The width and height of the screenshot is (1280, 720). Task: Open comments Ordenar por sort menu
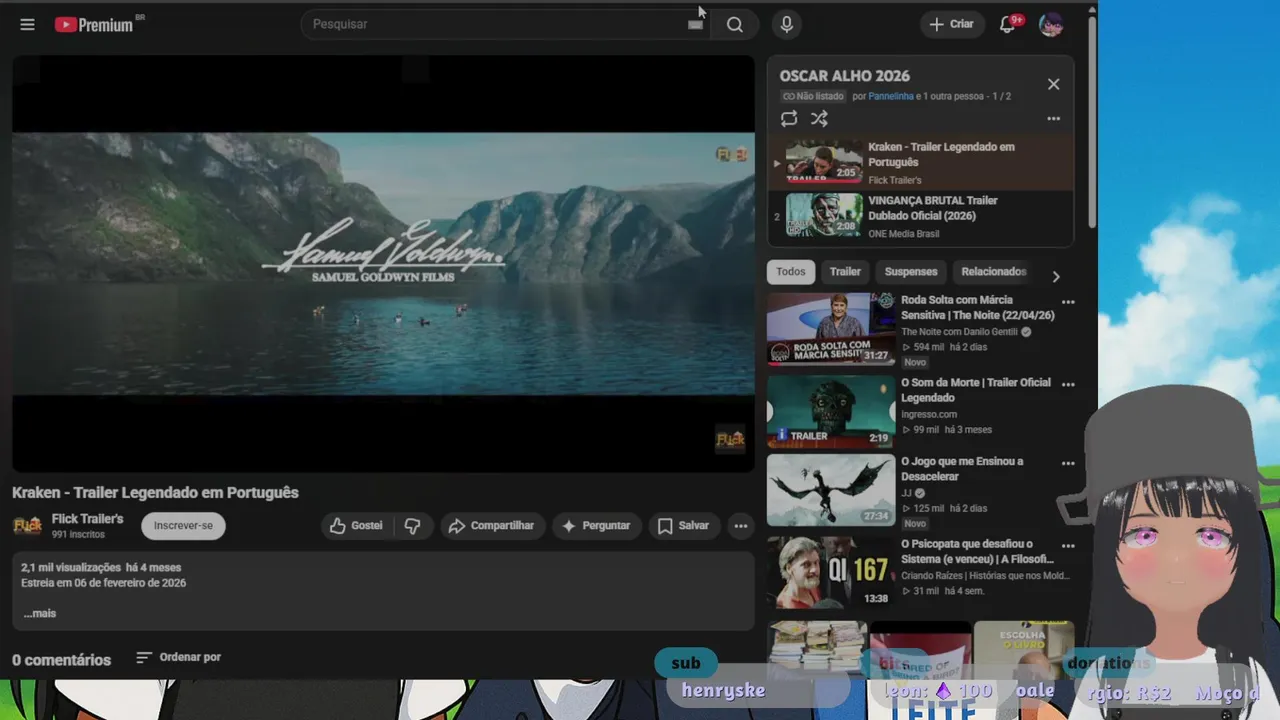pos(179,657)
